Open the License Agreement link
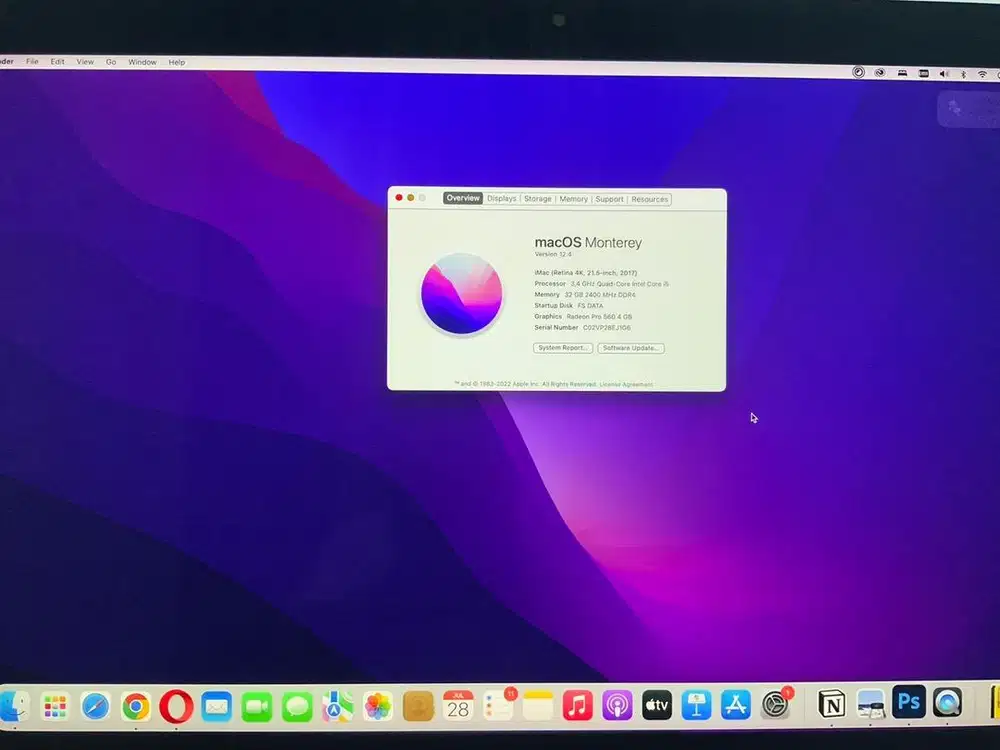 click(x=628, y=384)
